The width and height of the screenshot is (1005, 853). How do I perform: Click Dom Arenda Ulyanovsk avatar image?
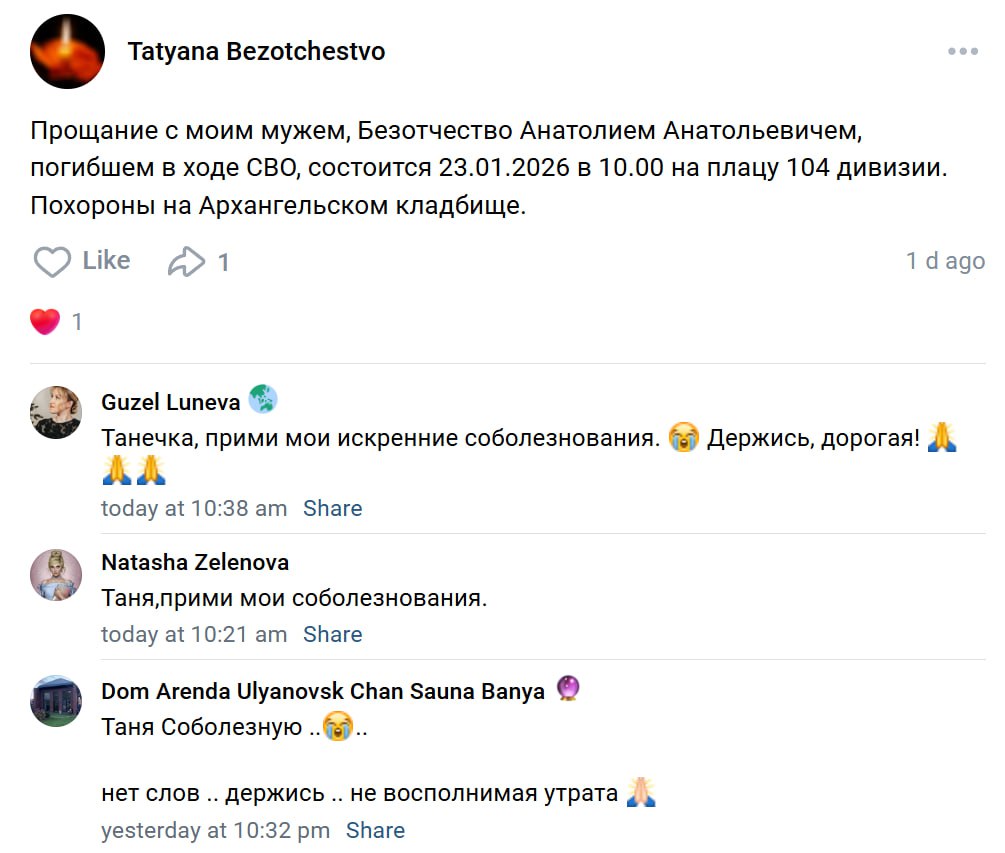(x=56, y=700)
